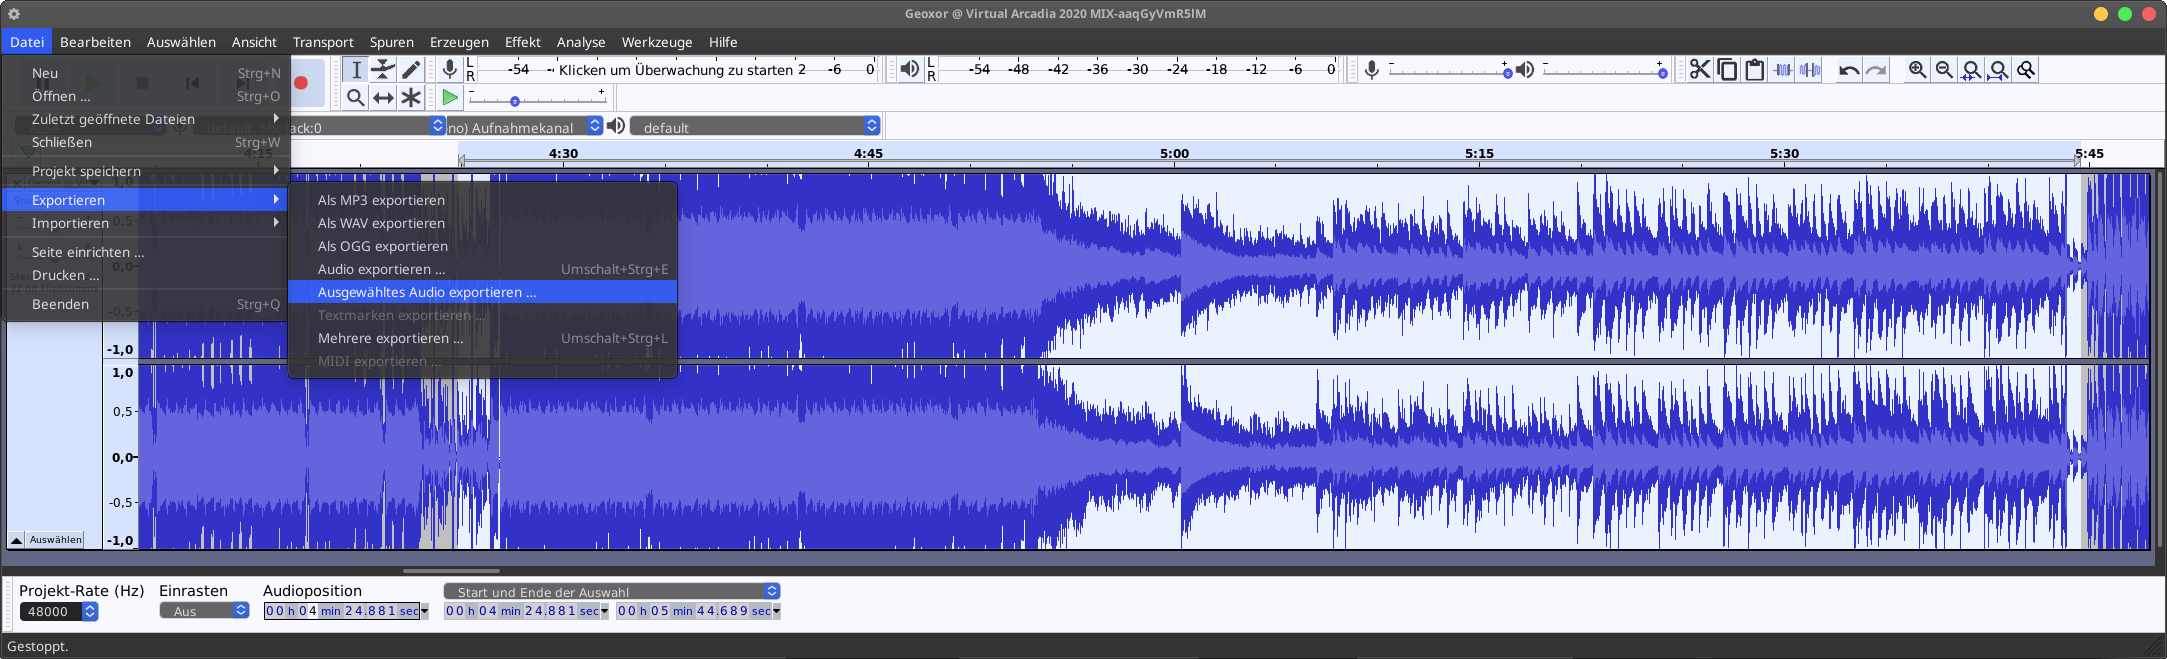The height and width of the screenshot is (659, 2167).
Task: Choose 'Als OGG exportieren'
Action: (483, 246)
